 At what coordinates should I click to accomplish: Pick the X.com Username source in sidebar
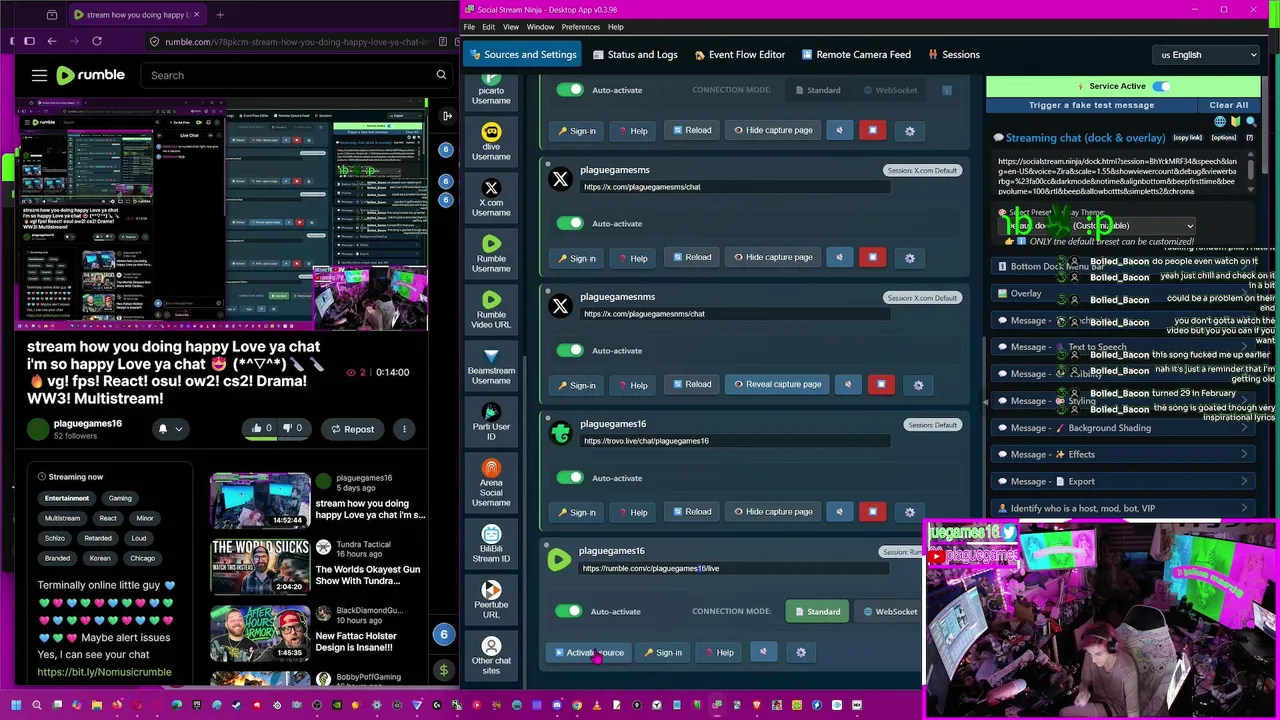pyautogui.click(x=491, y=198)
